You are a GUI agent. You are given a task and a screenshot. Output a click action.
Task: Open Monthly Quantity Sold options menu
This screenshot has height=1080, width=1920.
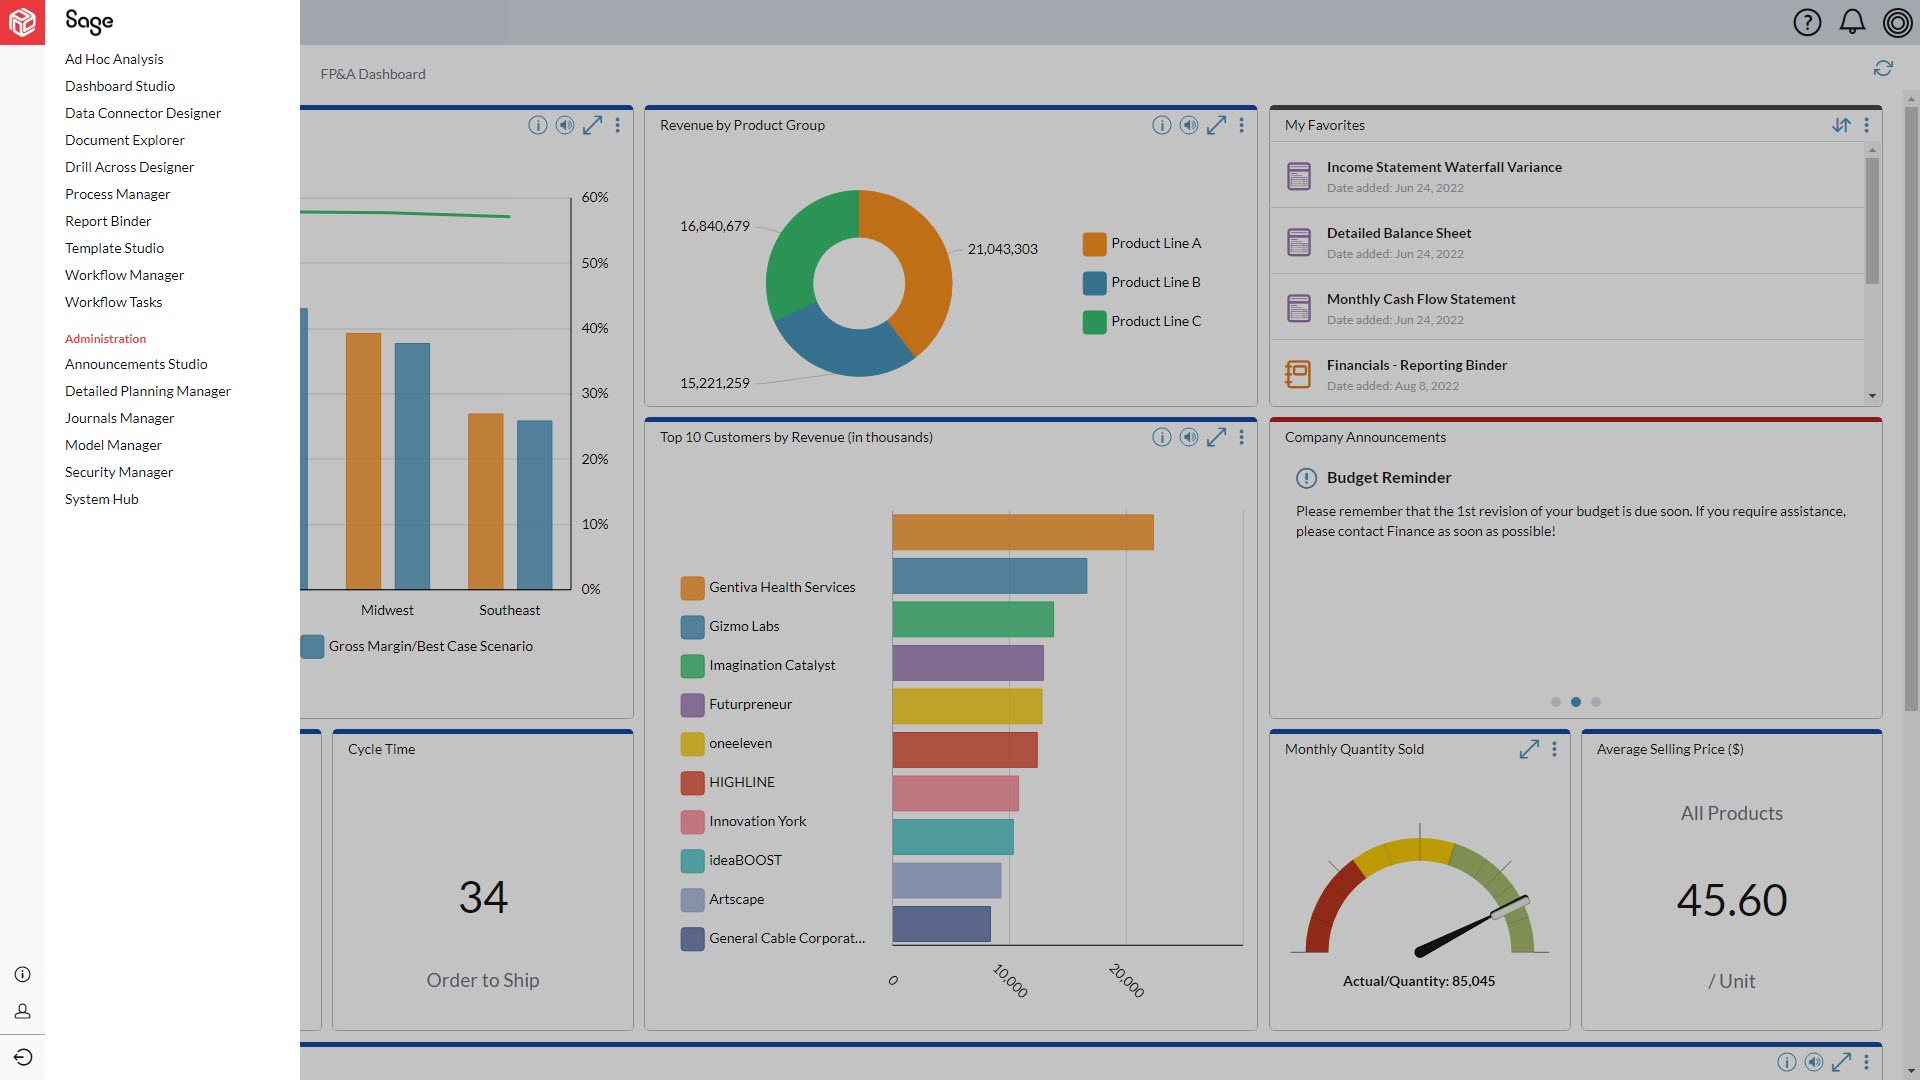(1554, 749)
